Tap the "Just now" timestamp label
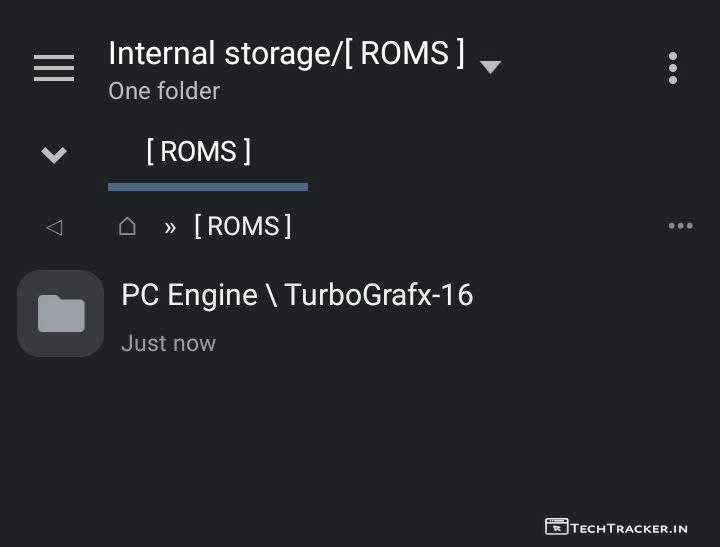This screenshot has height=547, width=720. click(168, 343)
